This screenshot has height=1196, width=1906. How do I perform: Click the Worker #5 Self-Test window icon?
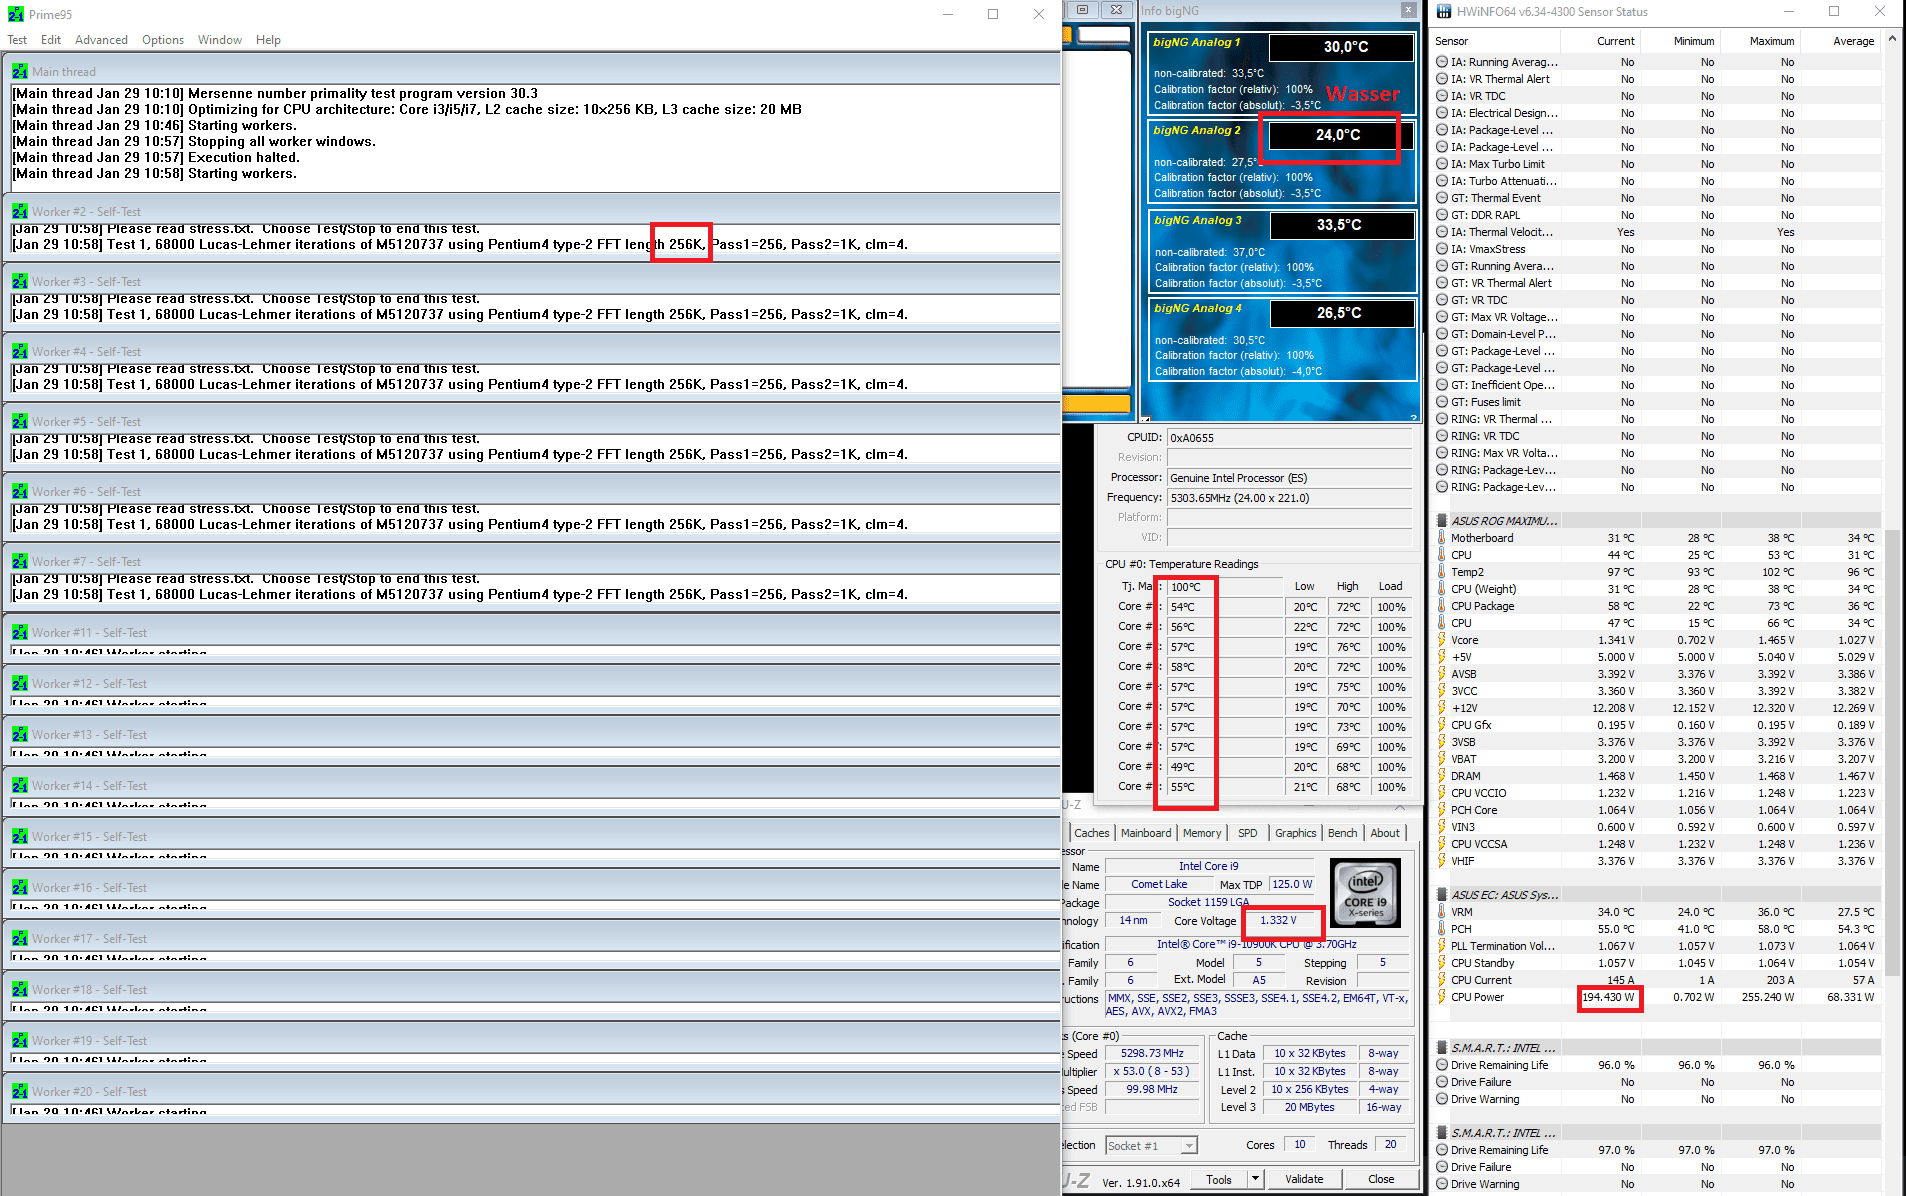pos(20,422)
